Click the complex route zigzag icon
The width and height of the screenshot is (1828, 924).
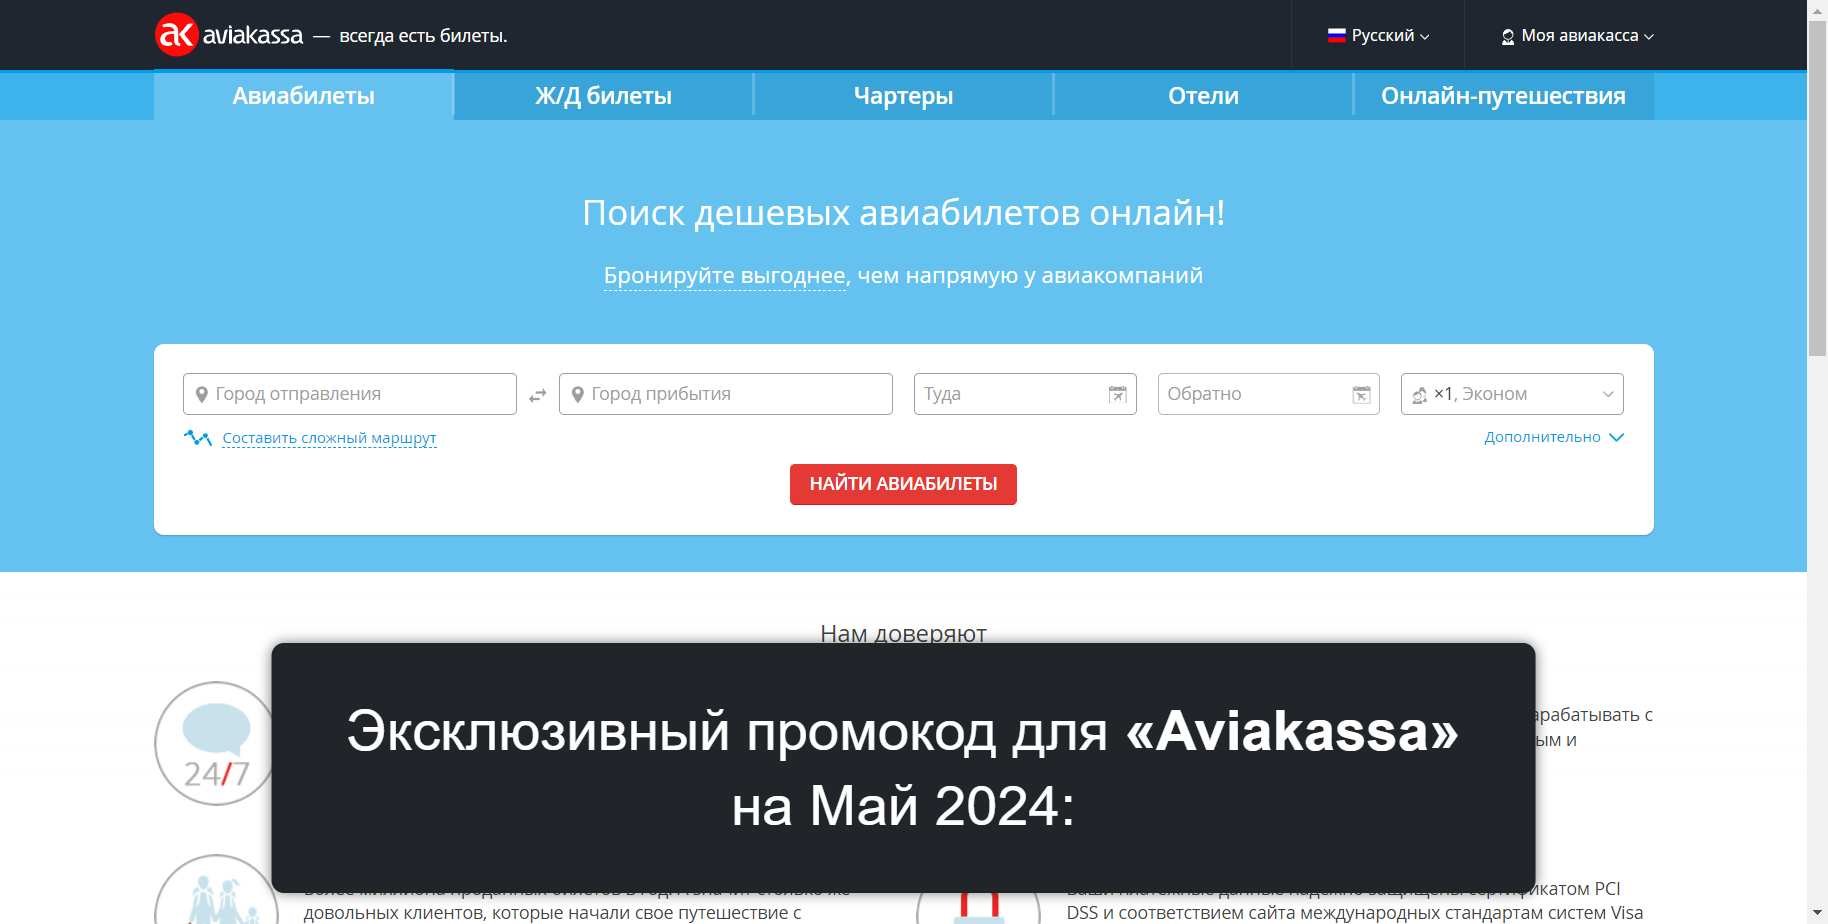[x=198, y=438]
